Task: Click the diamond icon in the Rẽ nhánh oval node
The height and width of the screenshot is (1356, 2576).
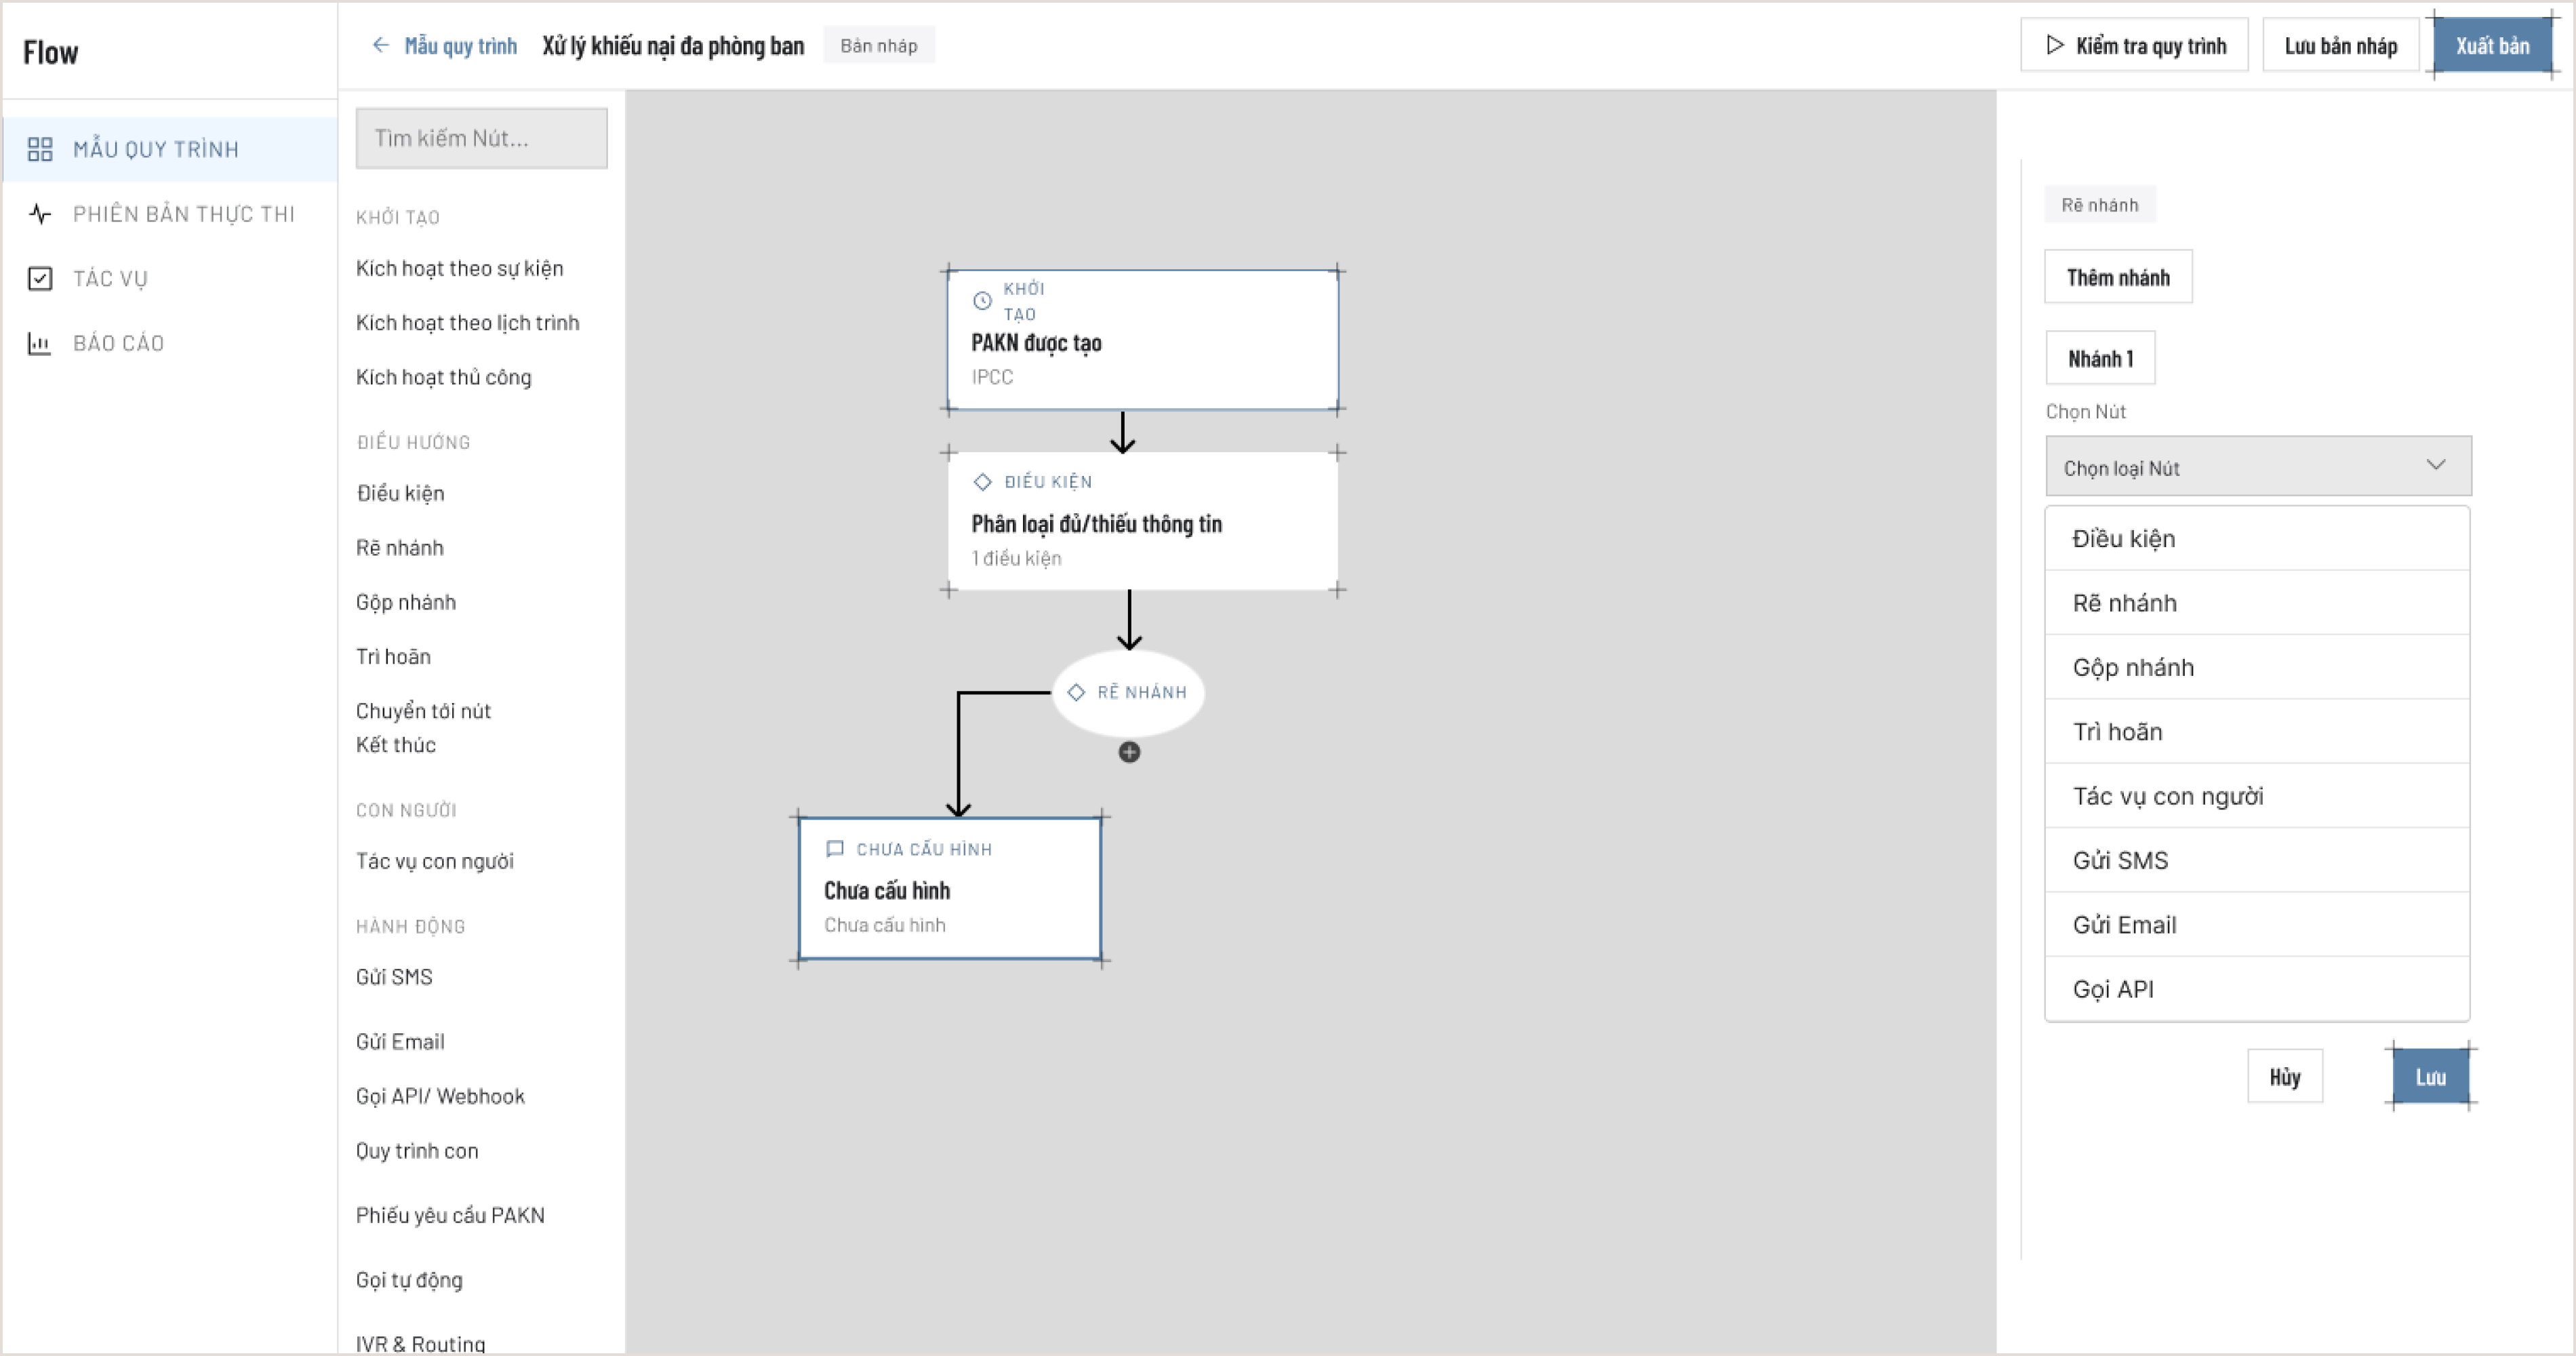Action: pos(1076,692)
